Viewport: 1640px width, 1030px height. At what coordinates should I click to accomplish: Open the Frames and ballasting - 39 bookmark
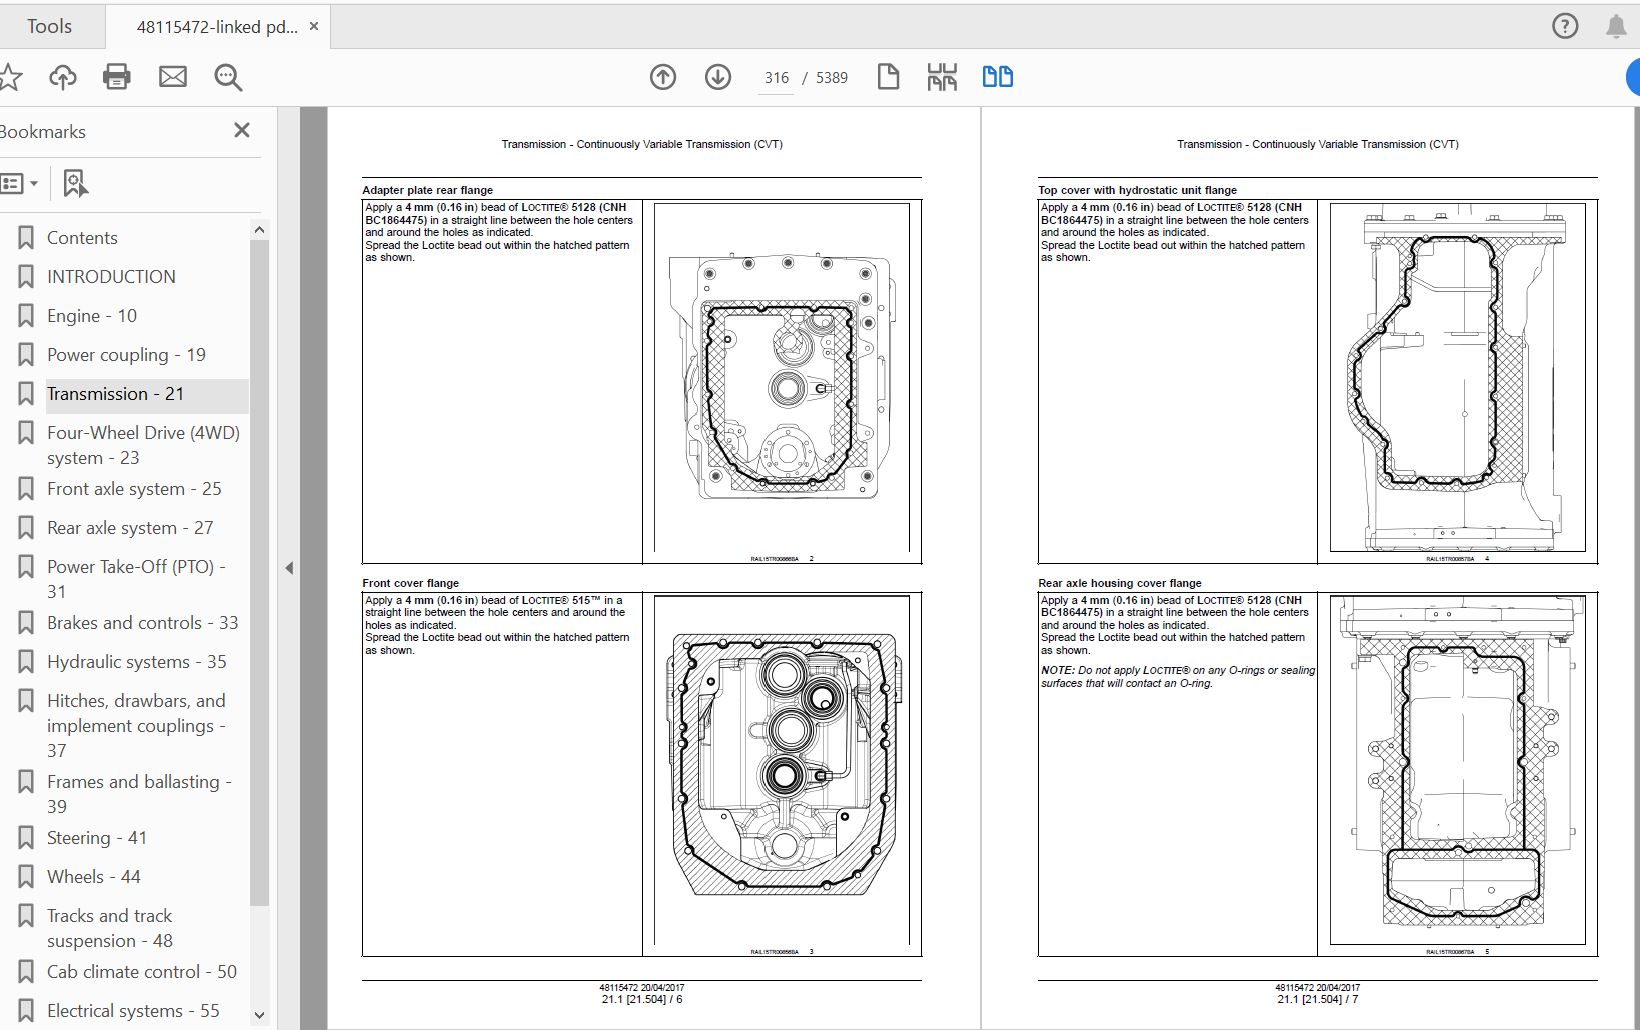point(139,794)
